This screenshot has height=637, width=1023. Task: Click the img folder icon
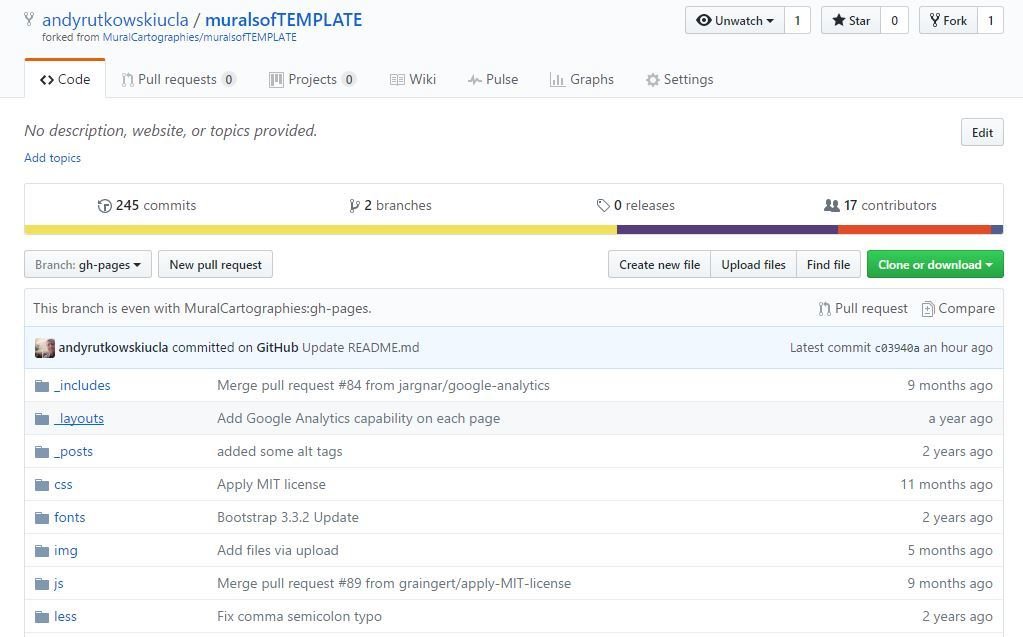pyautogui.click(x=42, y=550)
